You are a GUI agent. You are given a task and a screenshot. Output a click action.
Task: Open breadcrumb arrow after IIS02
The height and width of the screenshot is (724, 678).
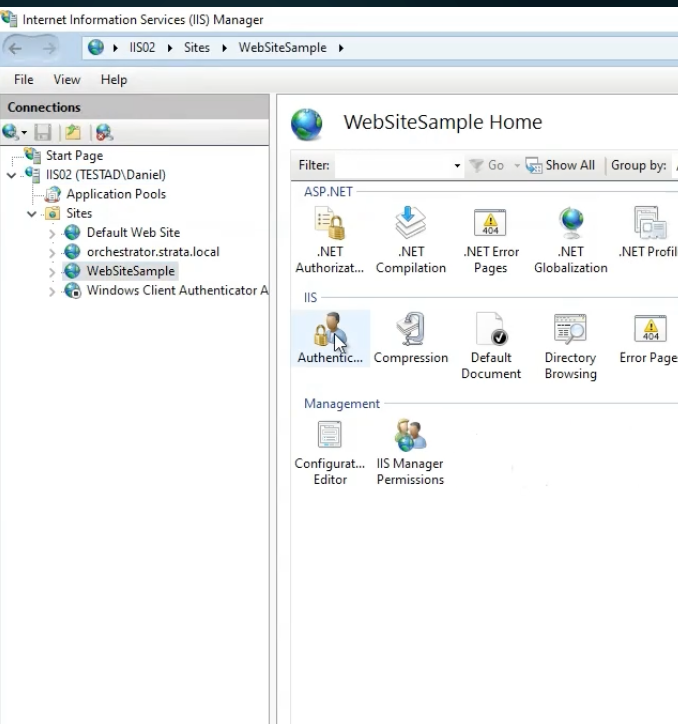[170, 48]
